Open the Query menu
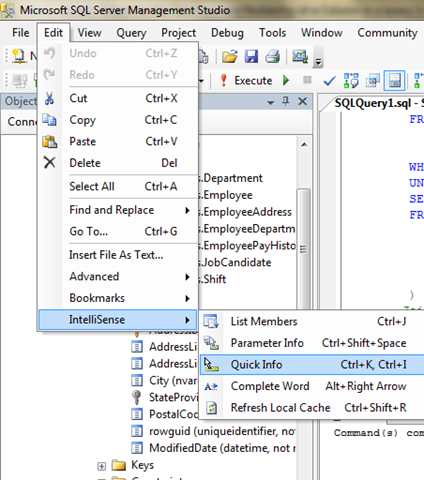 (x=131, y=33)
